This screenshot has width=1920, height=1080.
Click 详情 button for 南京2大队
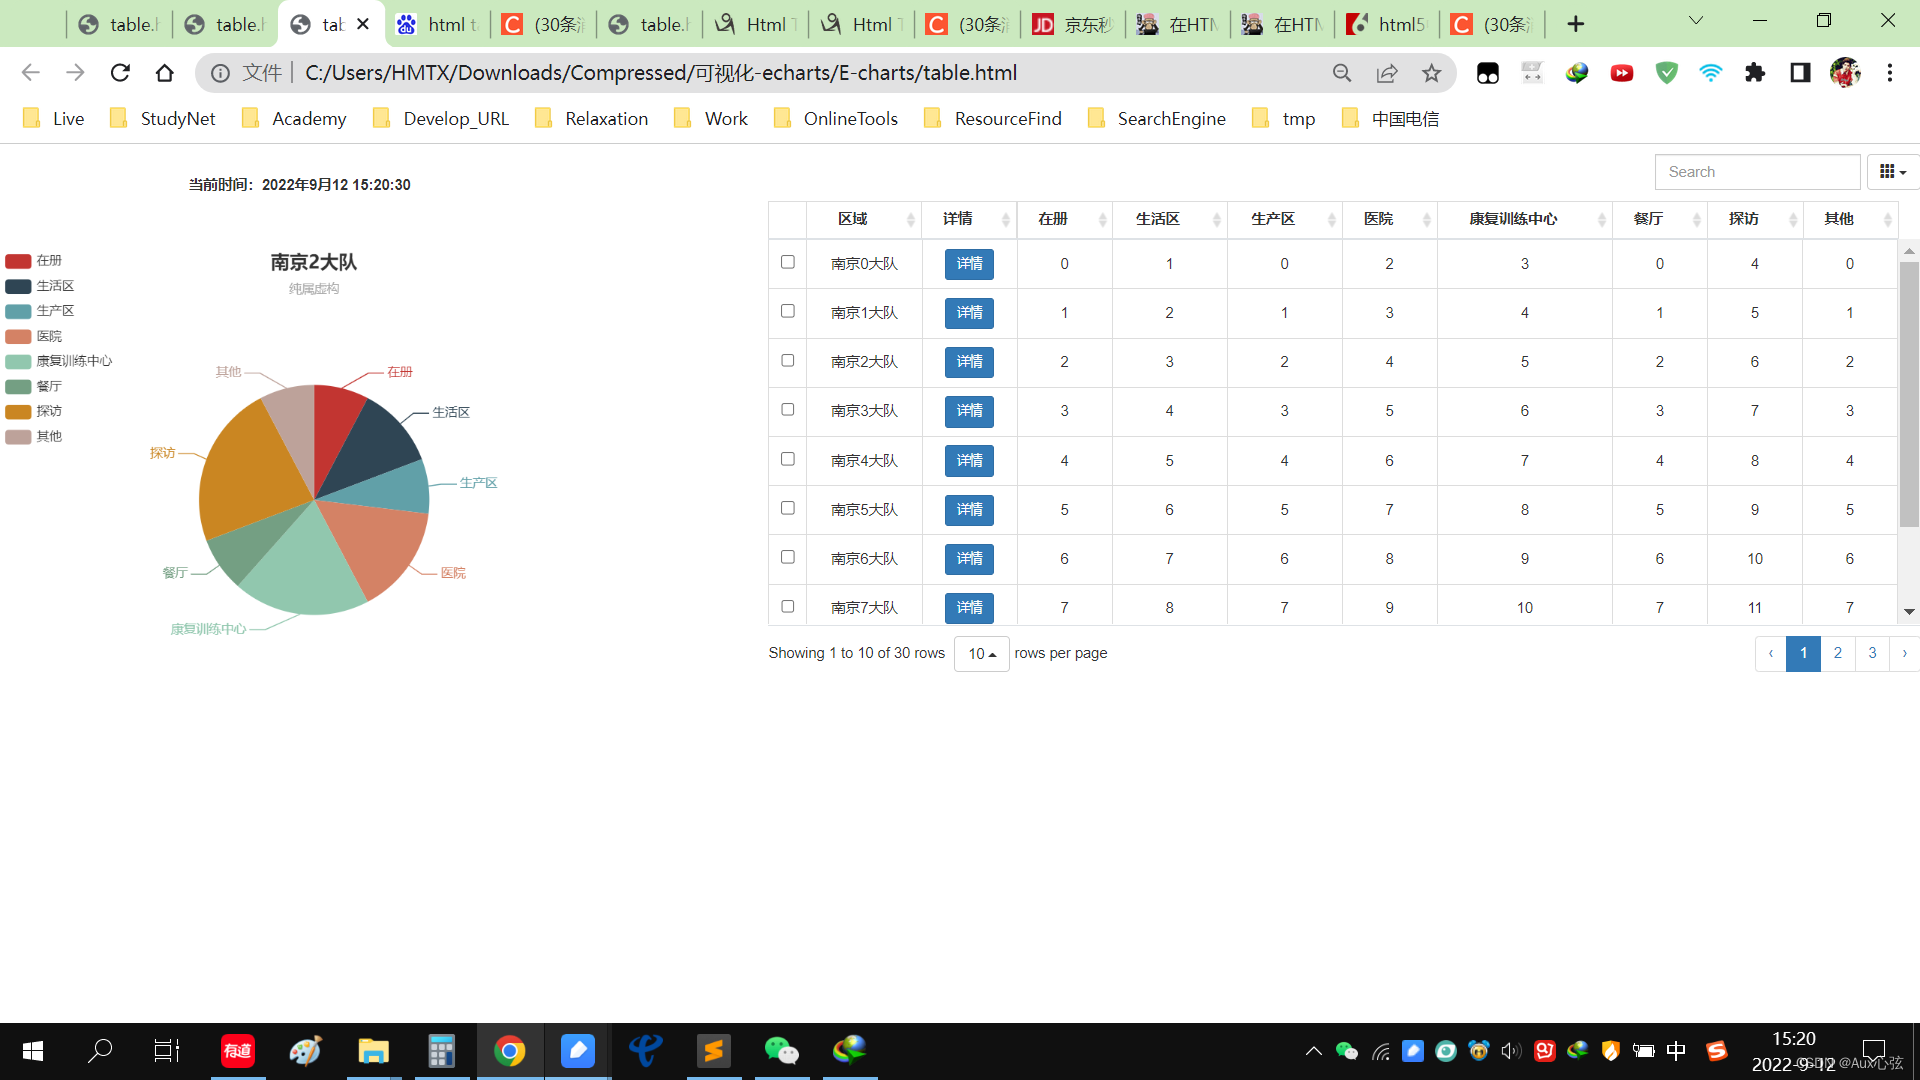pos(969,362)
